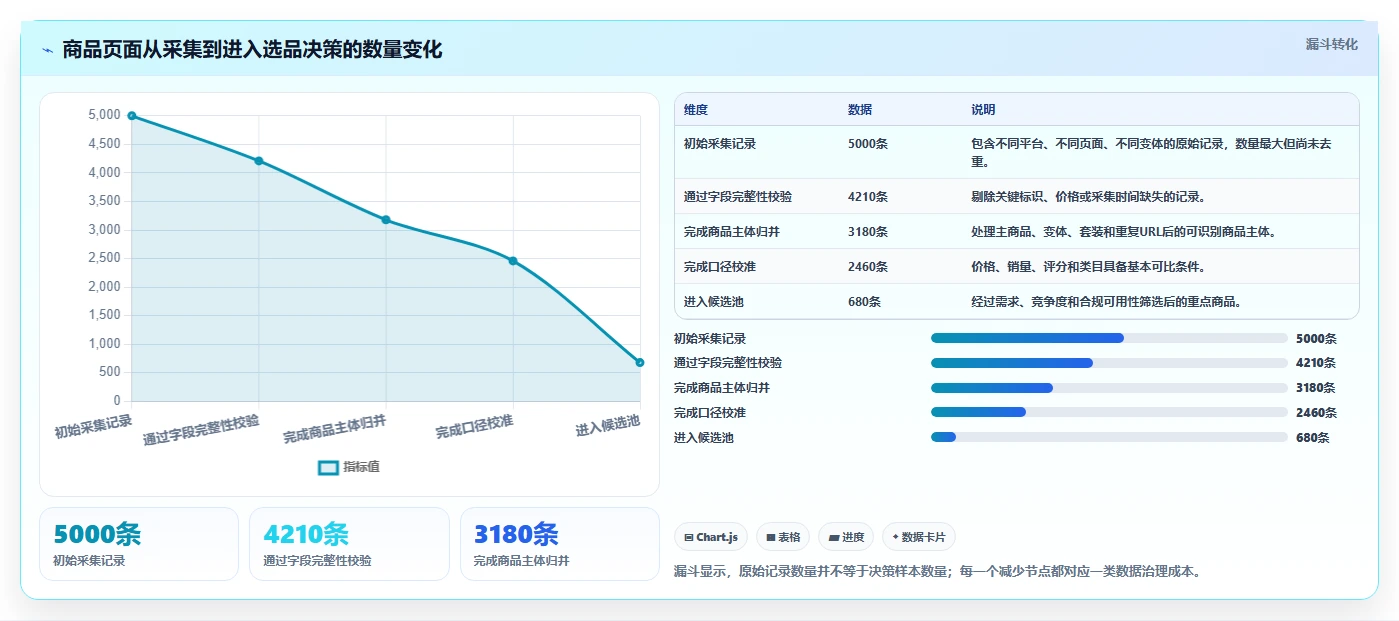Click the 2460条 table cell
Image resolution: width=1399 pixels, height=621 pixels.
pyautogui.click(x=868, y=267)
